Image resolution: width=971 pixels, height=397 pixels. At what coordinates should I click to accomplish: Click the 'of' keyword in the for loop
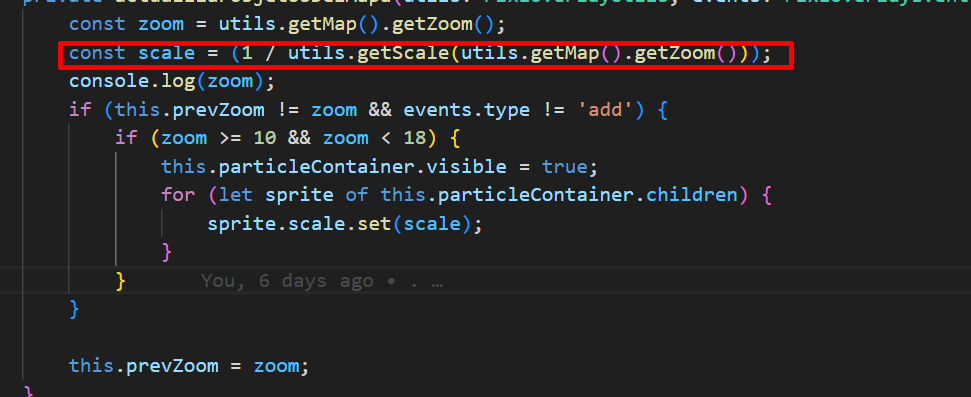(357, 195)
